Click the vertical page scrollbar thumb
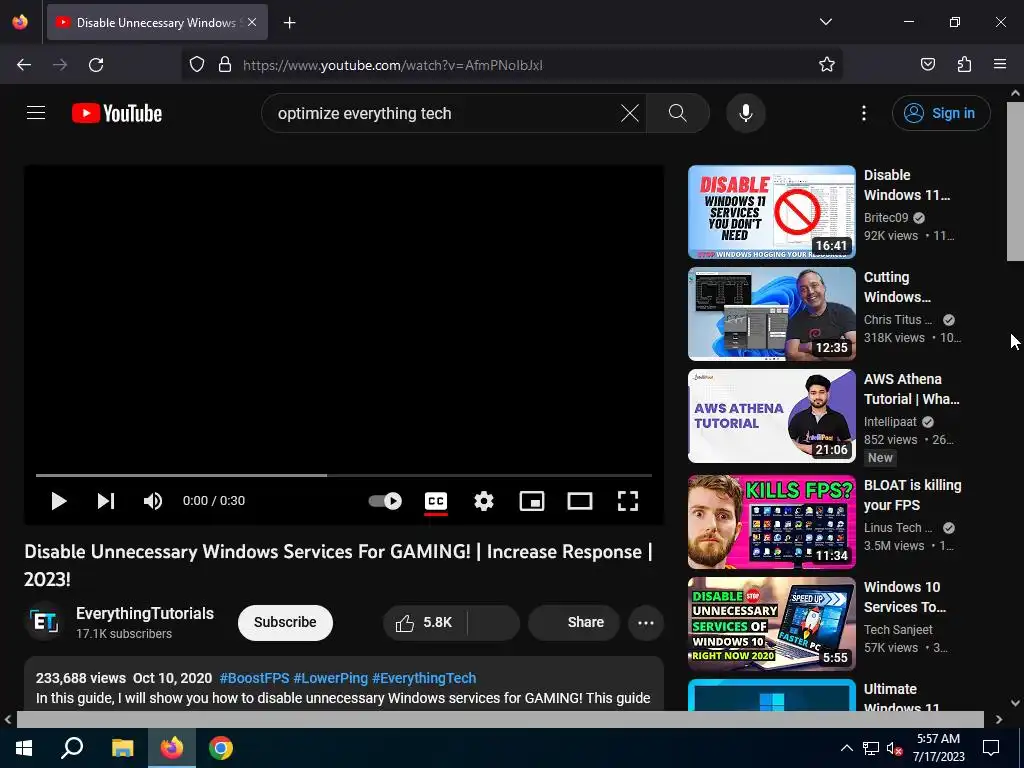Viewport: 1024px width, 768px height. [x=1015, y=182]
